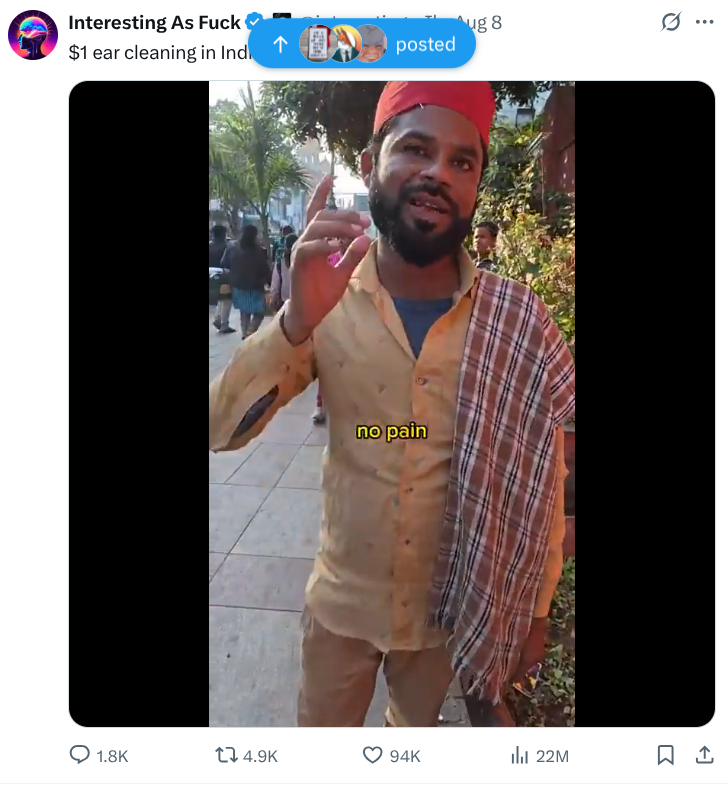The height and width of the screenshot is (787, 728).
Task: Click the 1.8K replies count
Action: point(112,756)
